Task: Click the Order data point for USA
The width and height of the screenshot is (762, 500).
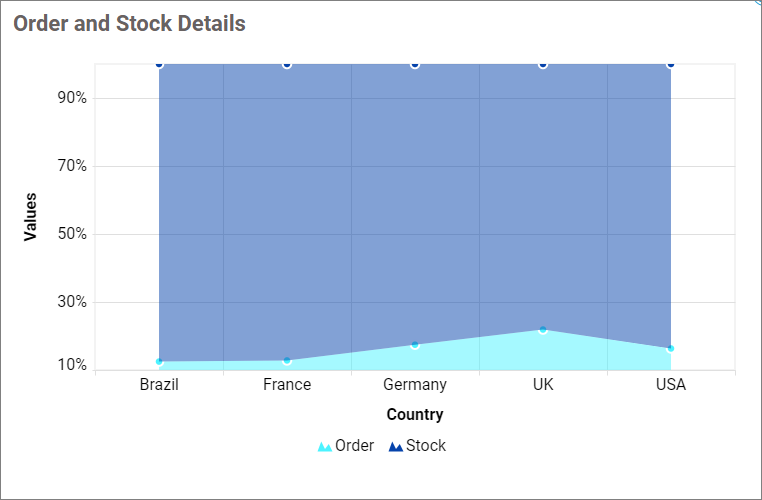Action: [670, 348]
